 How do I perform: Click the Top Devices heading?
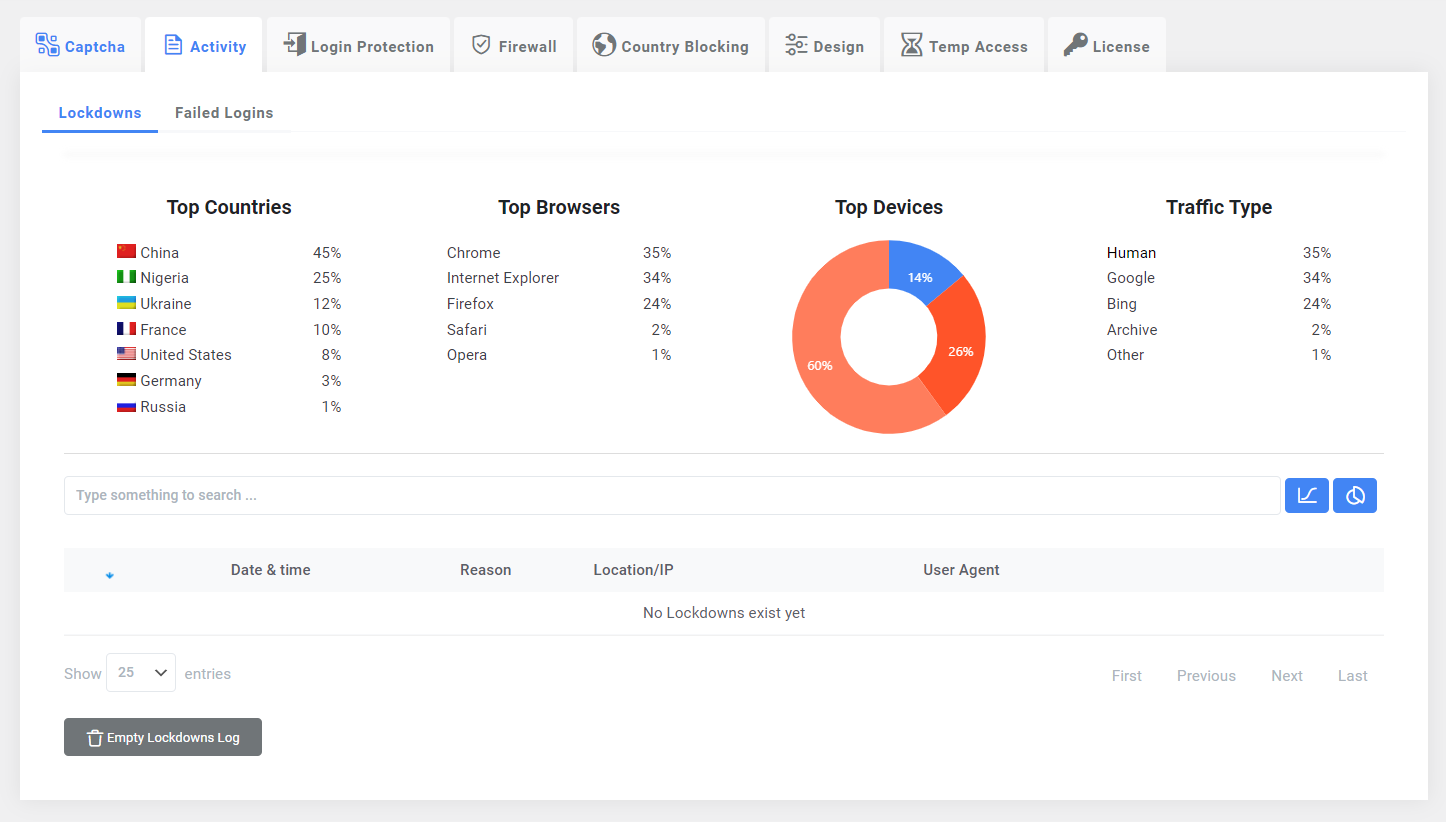click(x=889, y=207)
